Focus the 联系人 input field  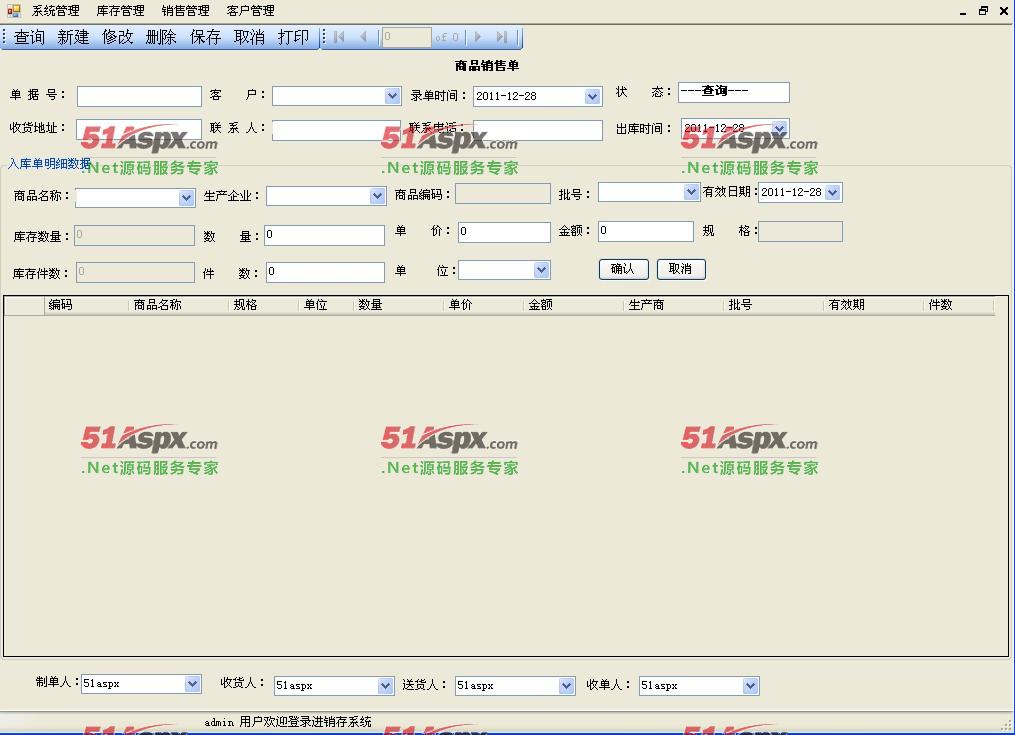pos(337,130)
